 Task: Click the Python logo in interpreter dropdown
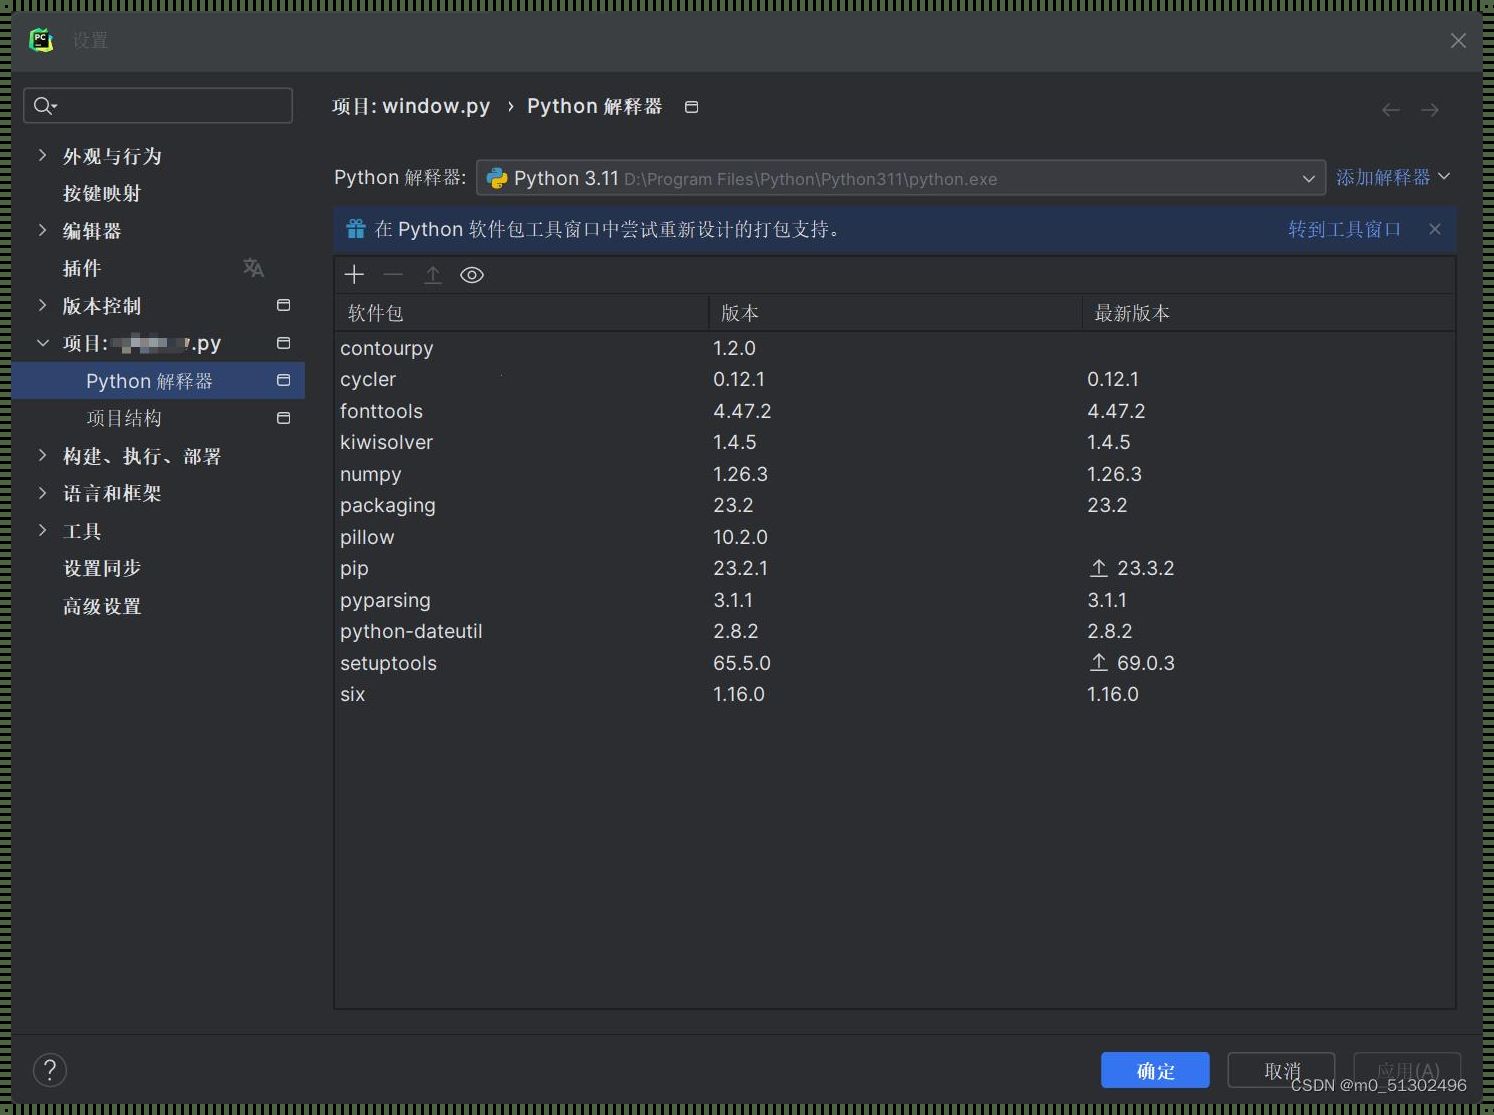tap(496, 178)
